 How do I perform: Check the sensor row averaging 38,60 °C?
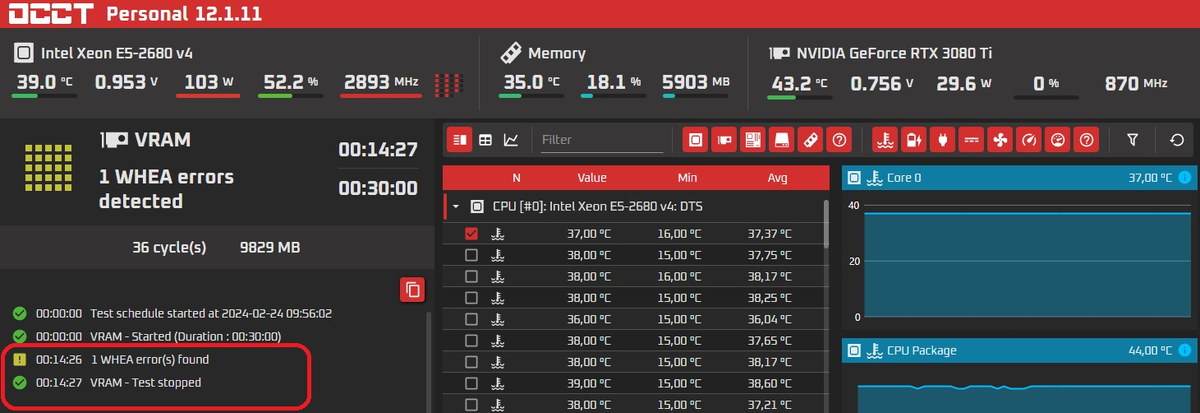(472, 383)
